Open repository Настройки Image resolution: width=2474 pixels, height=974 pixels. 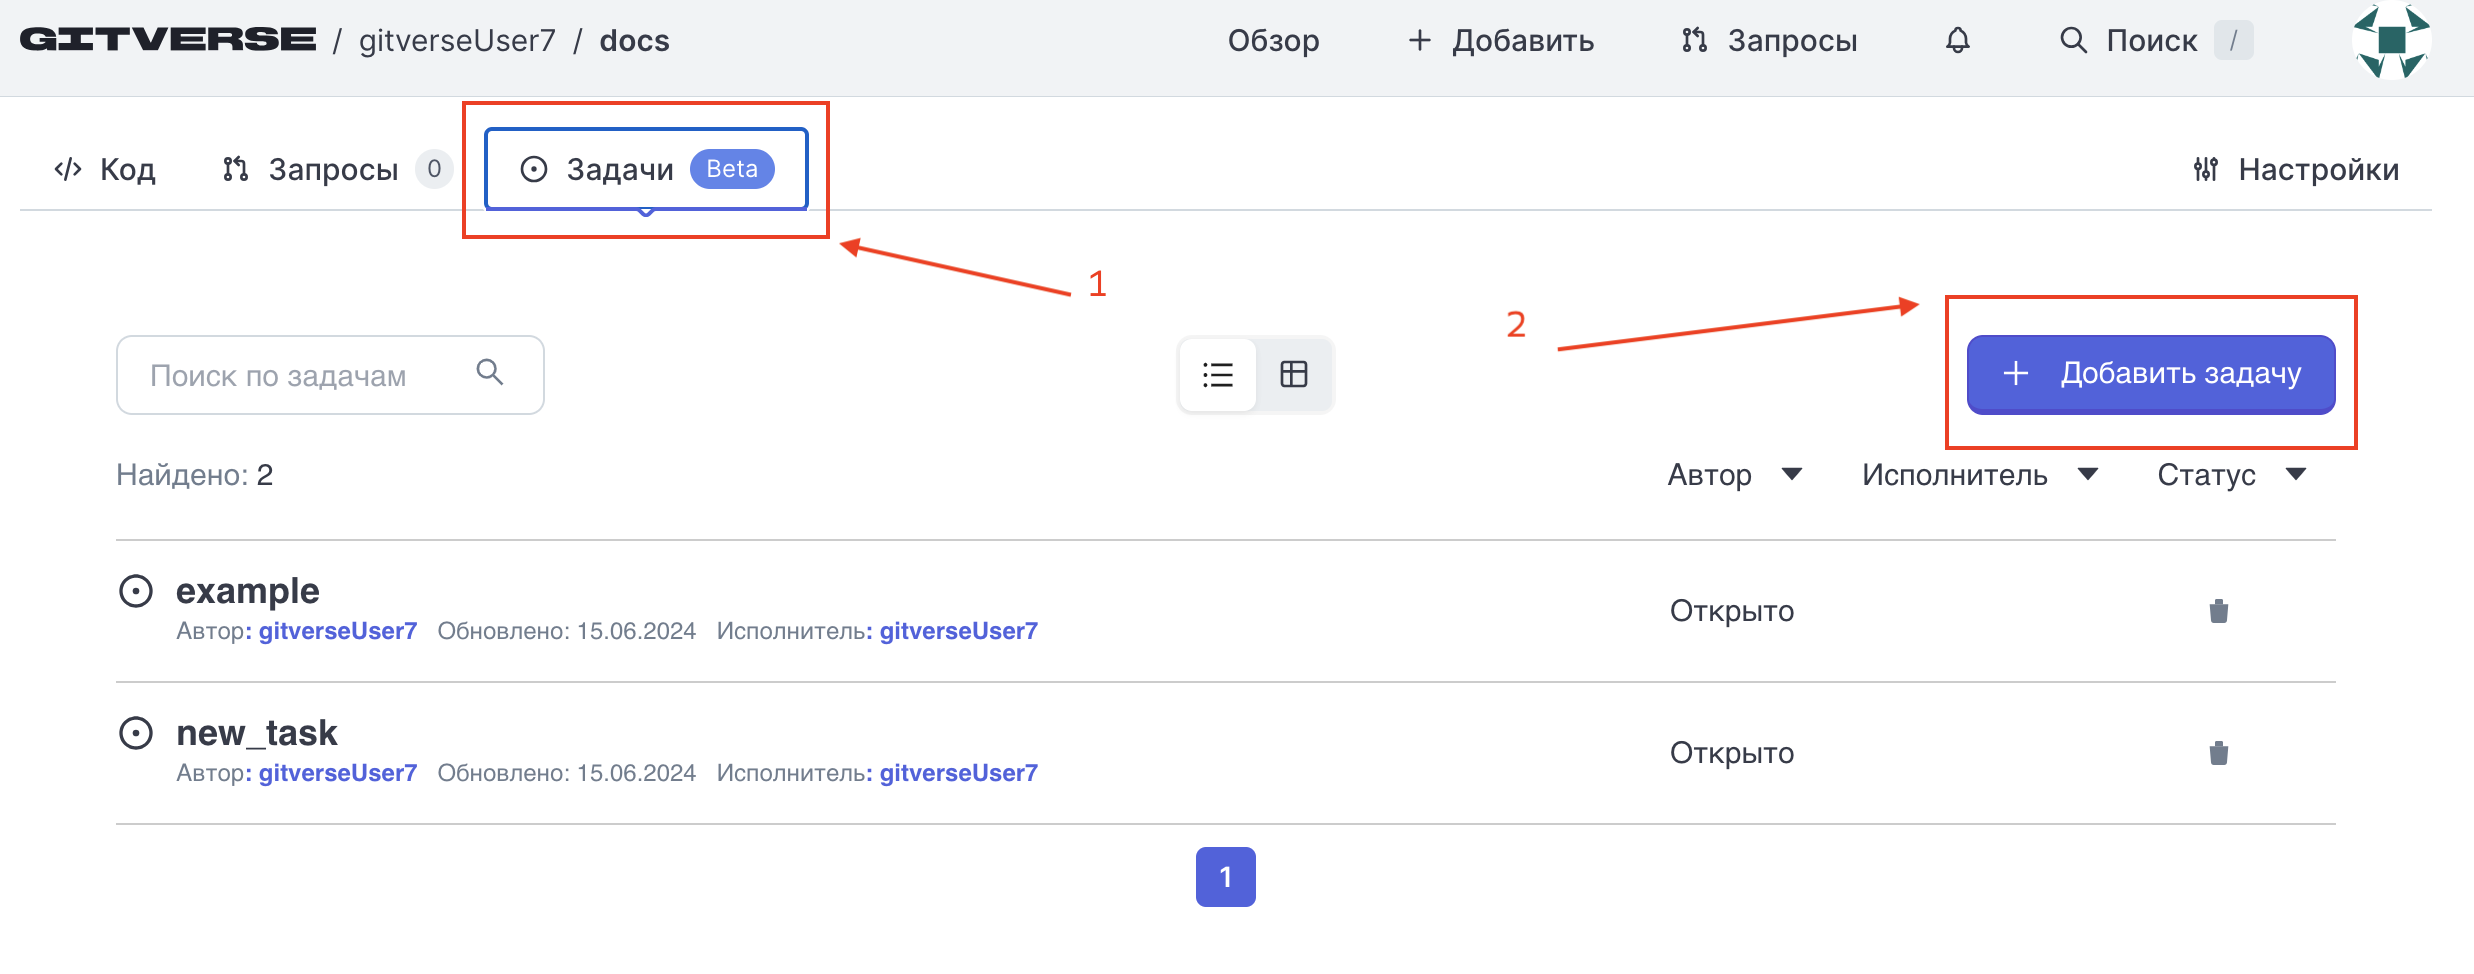tap(2296, 169)
